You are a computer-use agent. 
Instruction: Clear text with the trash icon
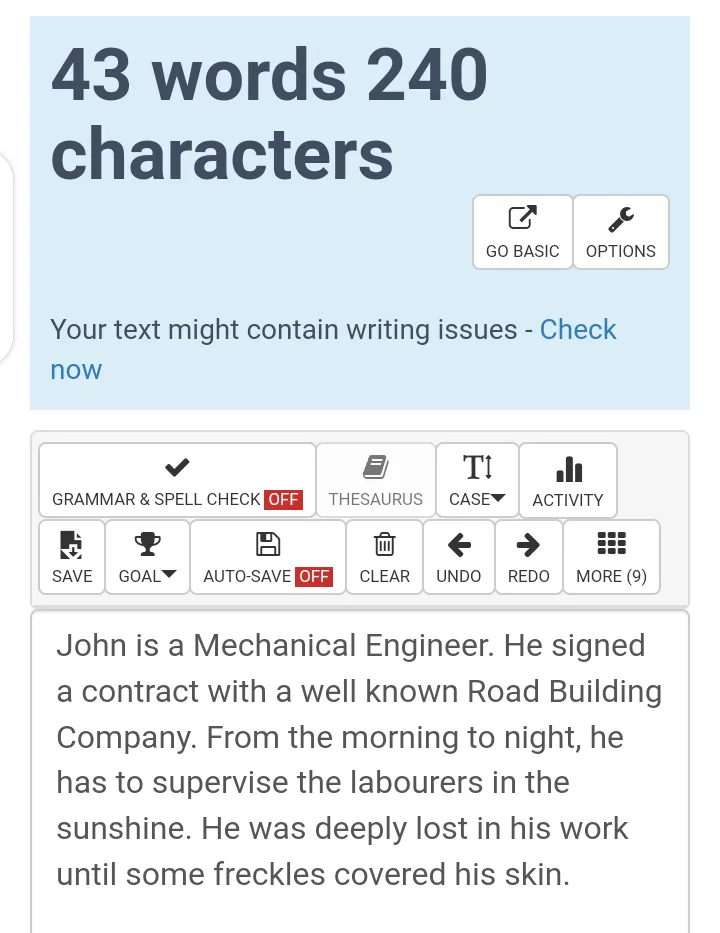(385, 544)
